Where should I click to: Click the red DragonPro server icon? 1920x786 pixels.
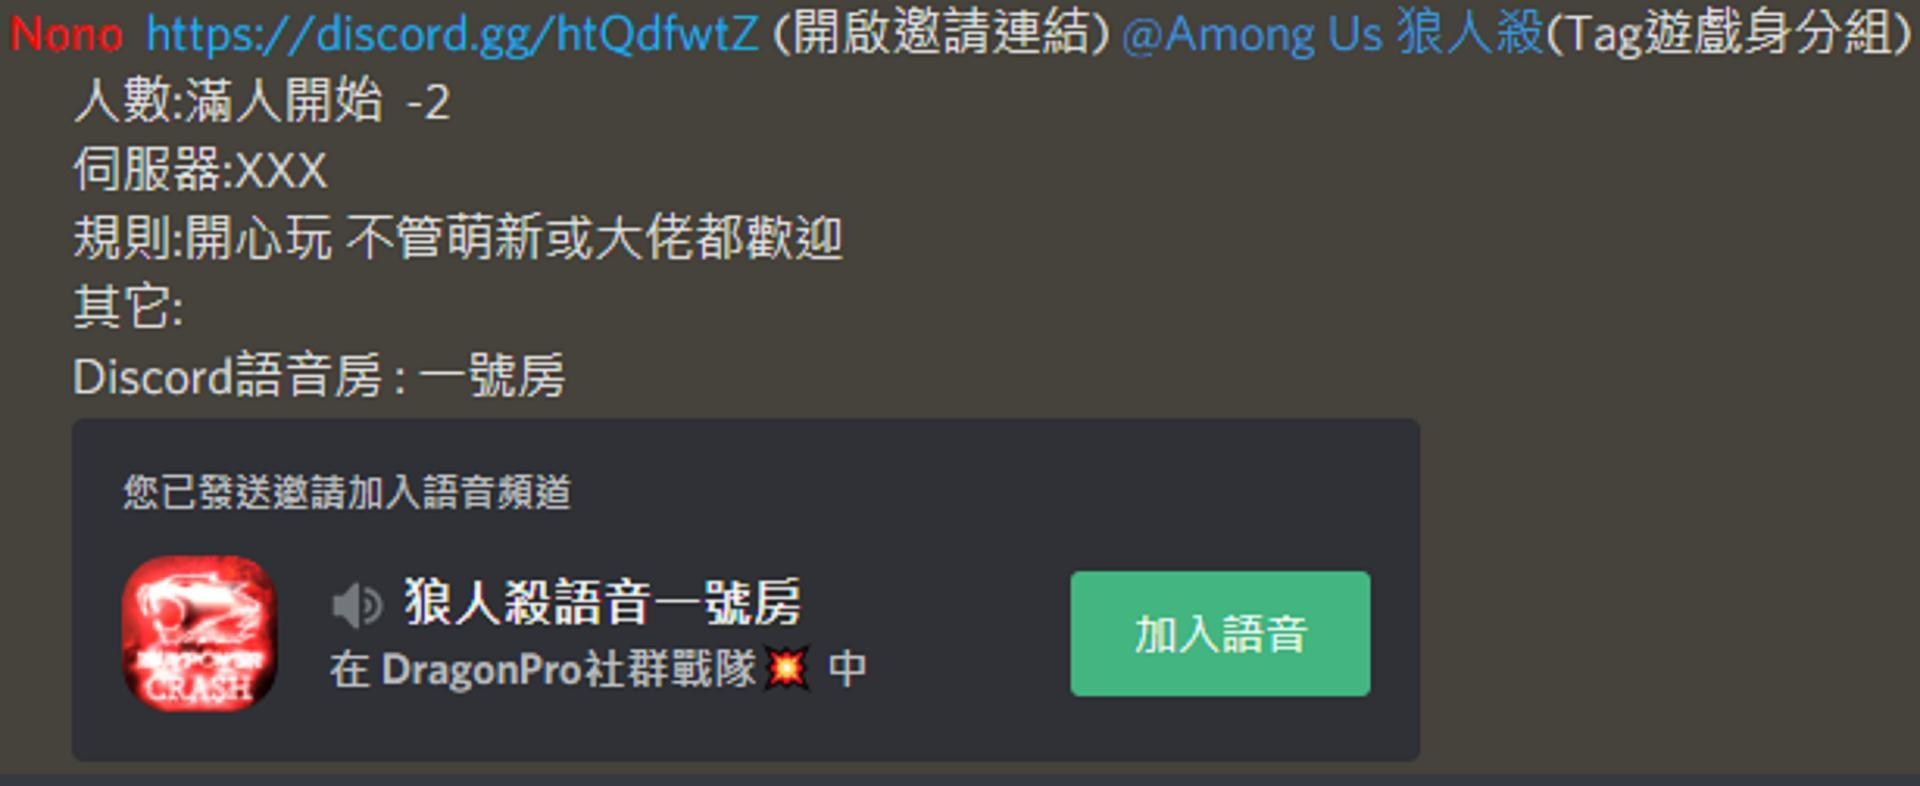(x=199, y=633)
